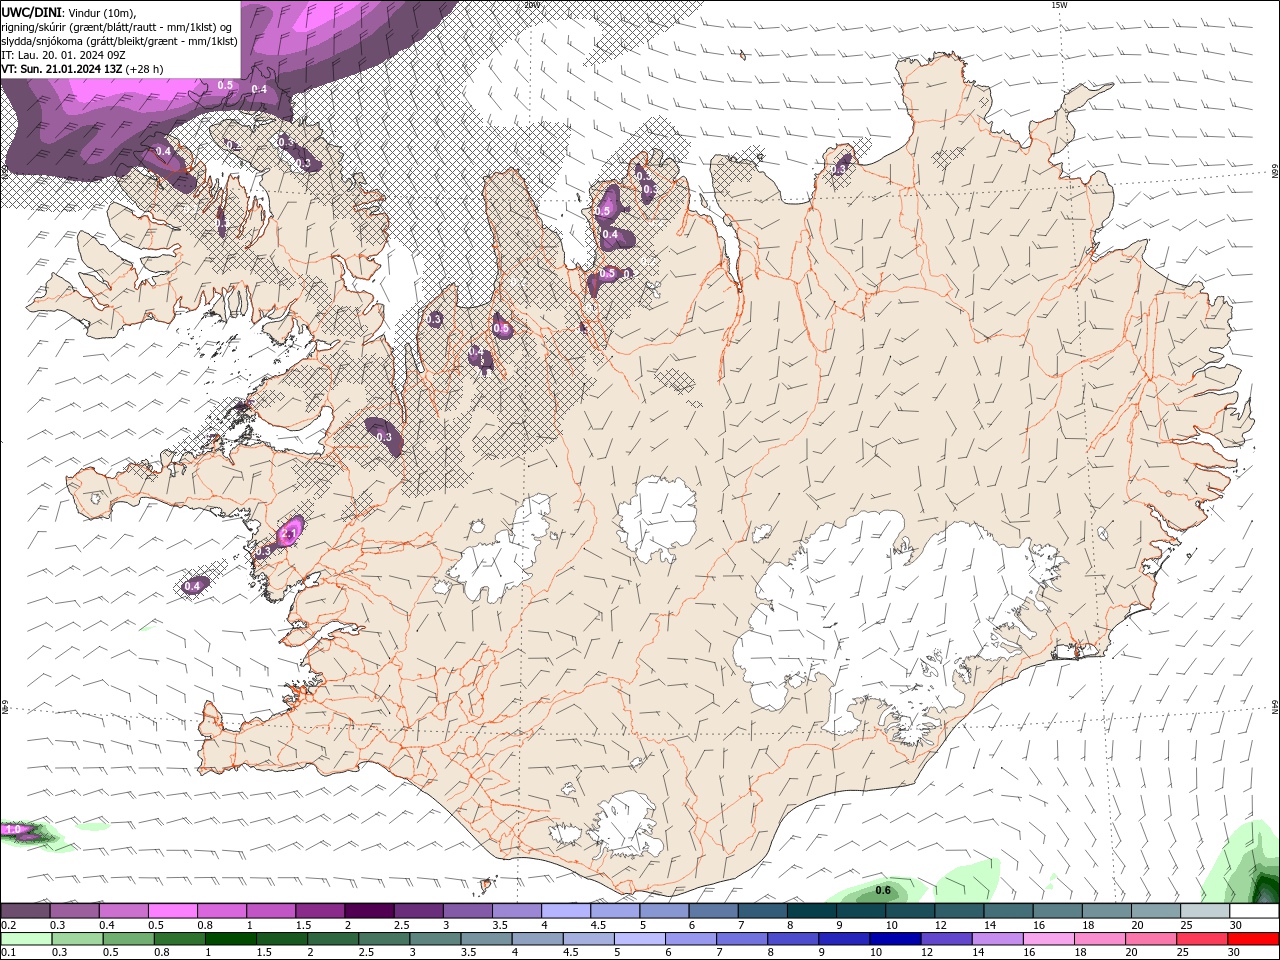Click the 1.0 label on the pink patch
The width and height of the screenshot is (1280, 960).
(13, 829)
